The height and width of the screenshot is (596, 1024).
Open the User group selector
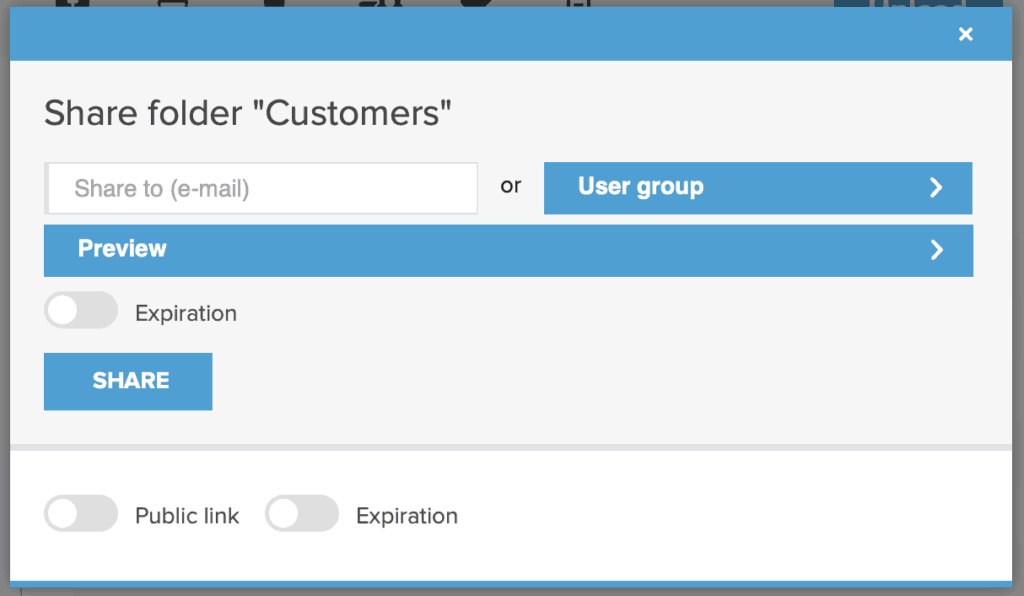(757, 188)
